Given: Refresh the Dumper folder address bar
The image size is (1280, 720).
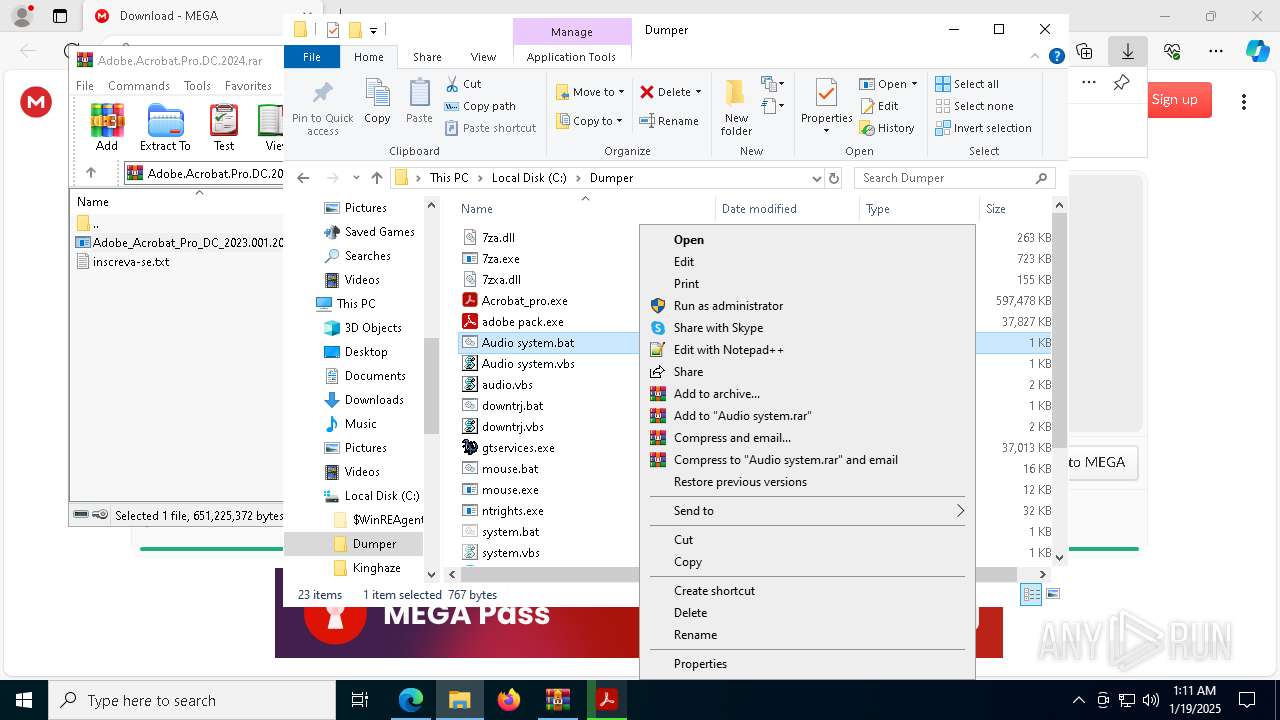Looking at the screenshot, I should point(834,178).
